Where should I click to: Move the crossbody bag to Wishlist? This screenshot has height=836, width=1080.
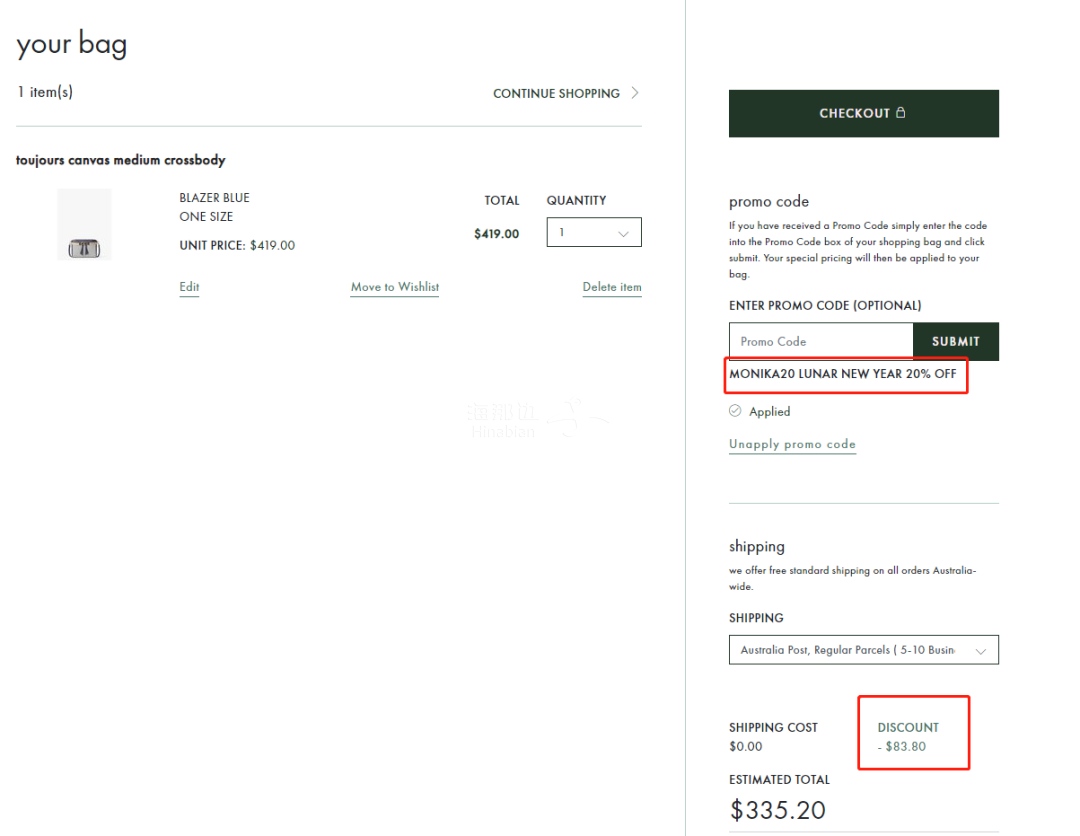coord(394,287)
